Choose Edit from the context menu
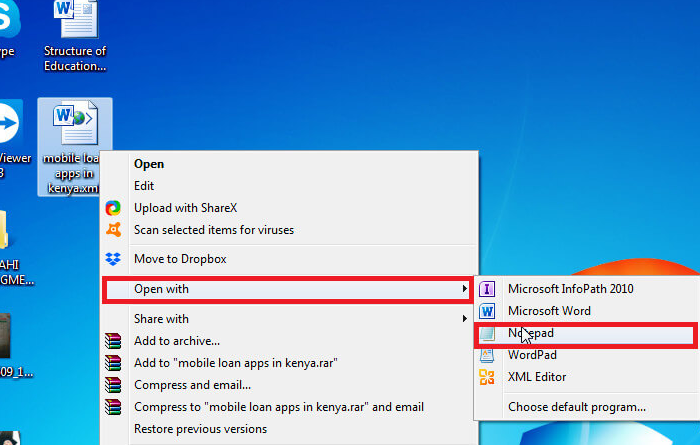700x445 pixels. click(x=144, y=186)
